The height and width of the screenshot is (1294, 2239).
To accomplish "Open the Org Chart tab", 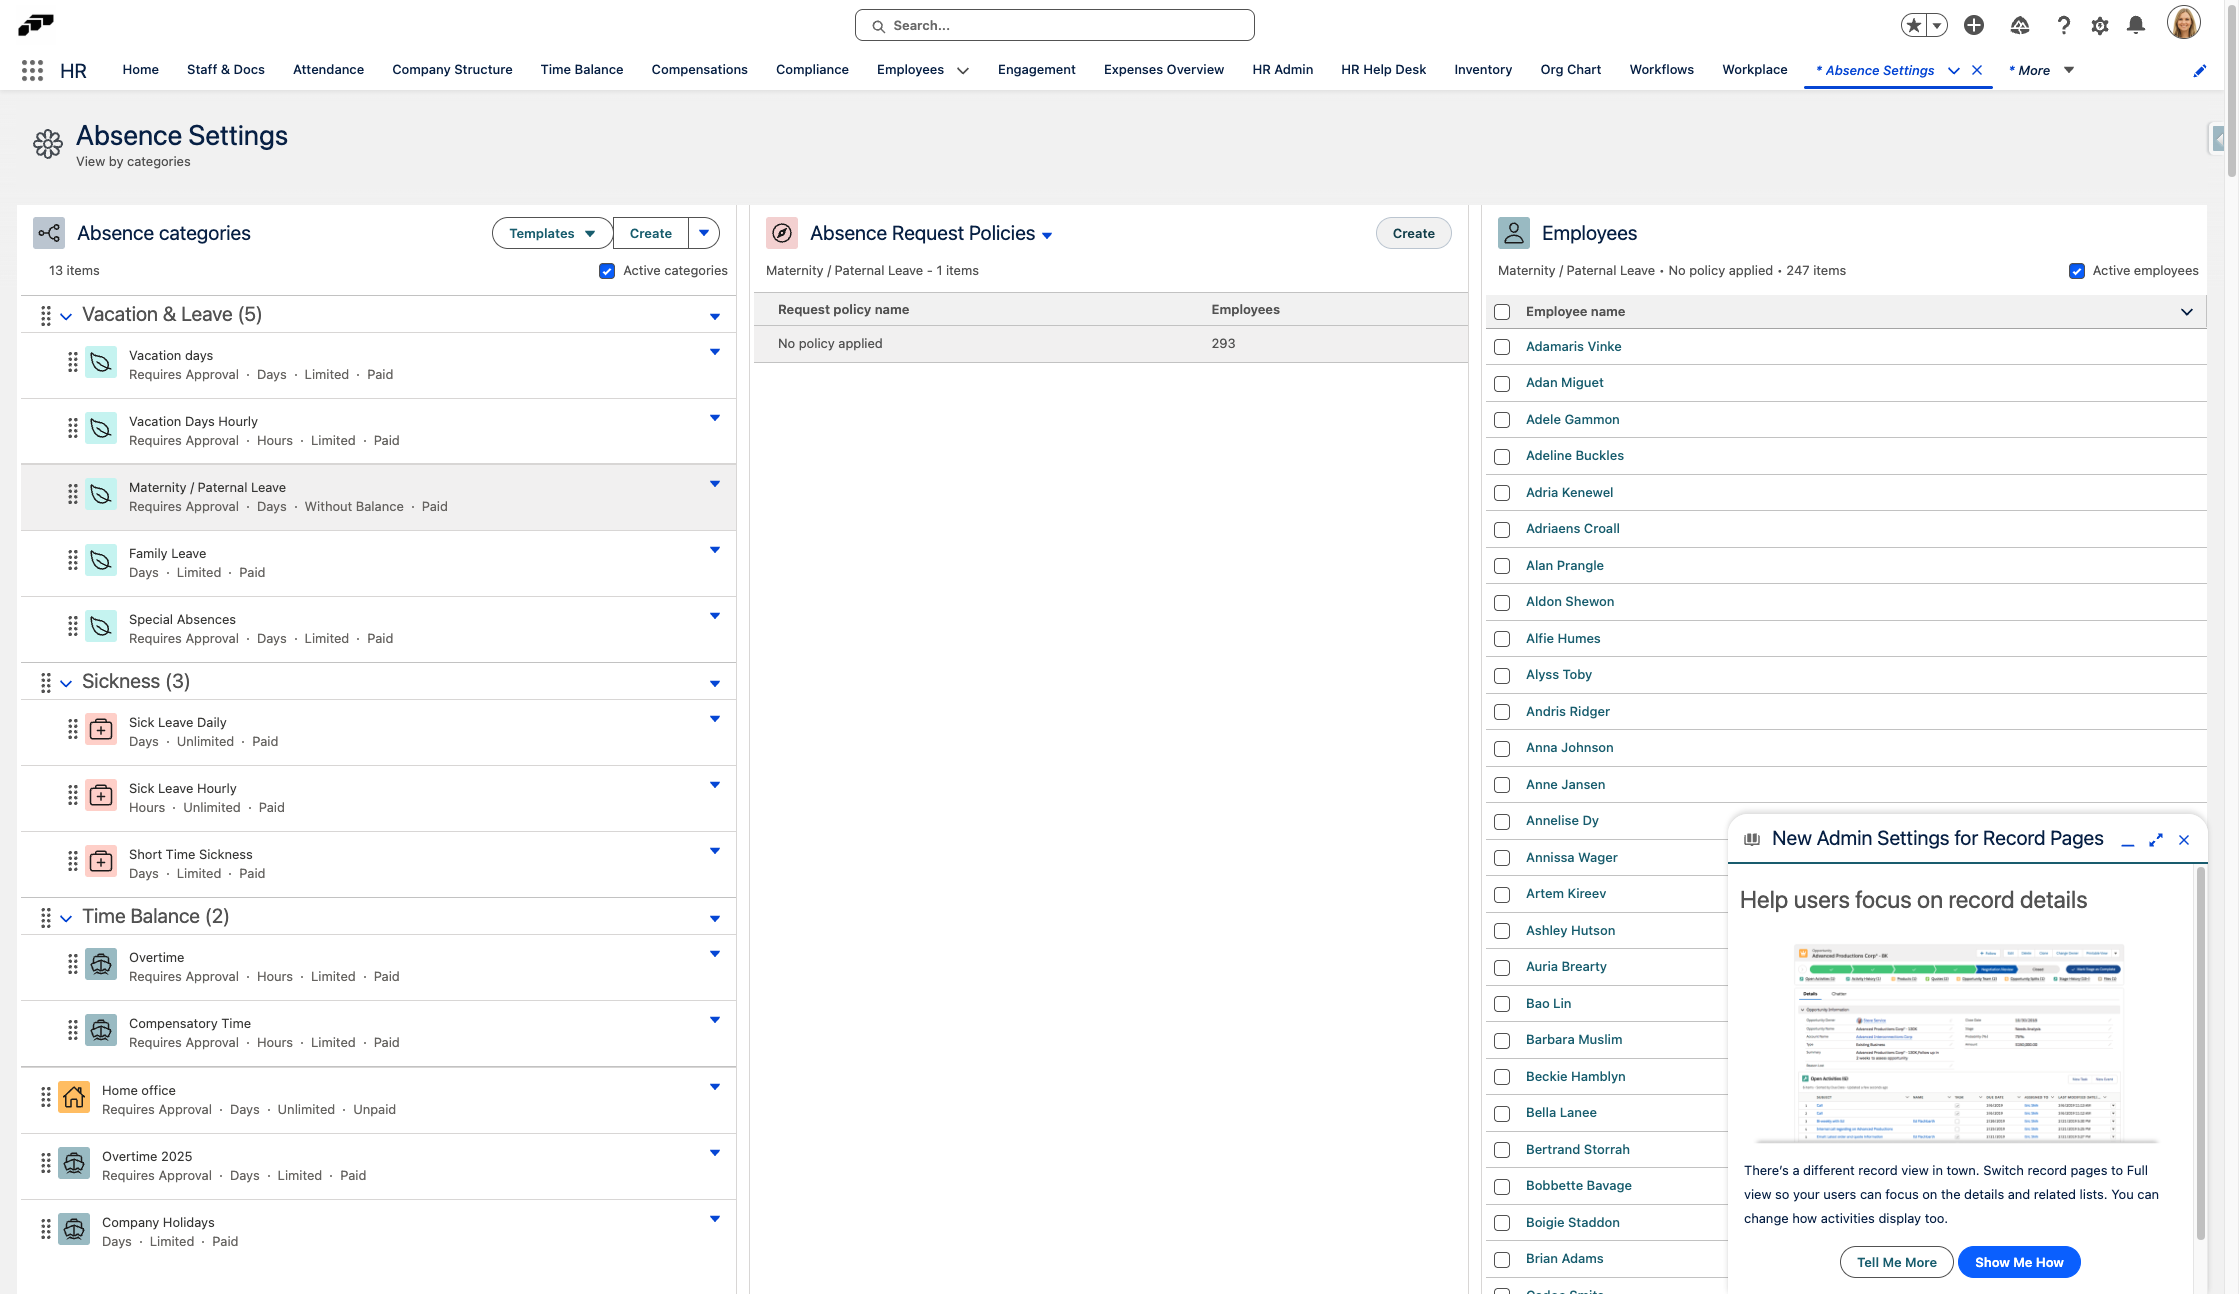I will click(1570, 70).
